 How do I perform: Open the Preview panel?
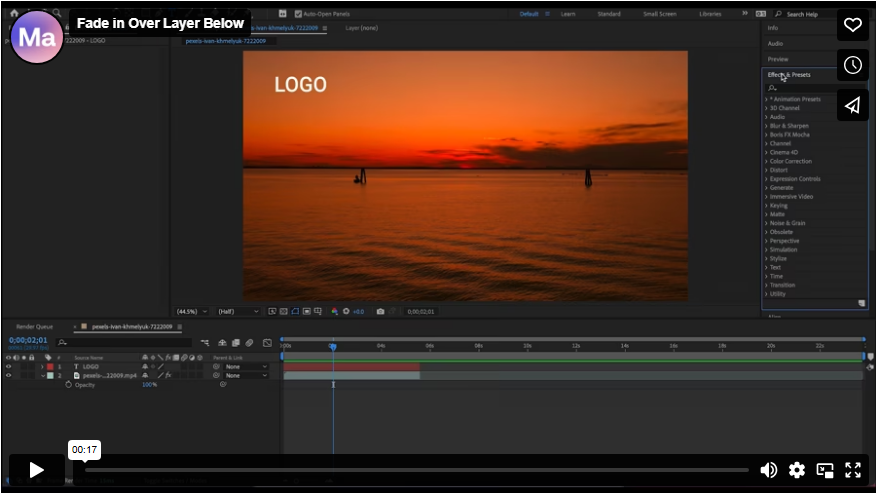point(777,59)
